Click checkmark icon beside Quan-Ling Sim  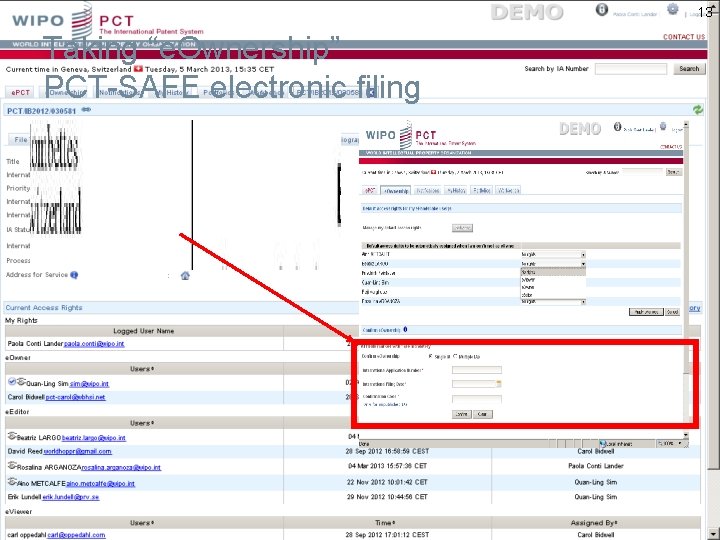pyautogui.click(x=12, y=382)
